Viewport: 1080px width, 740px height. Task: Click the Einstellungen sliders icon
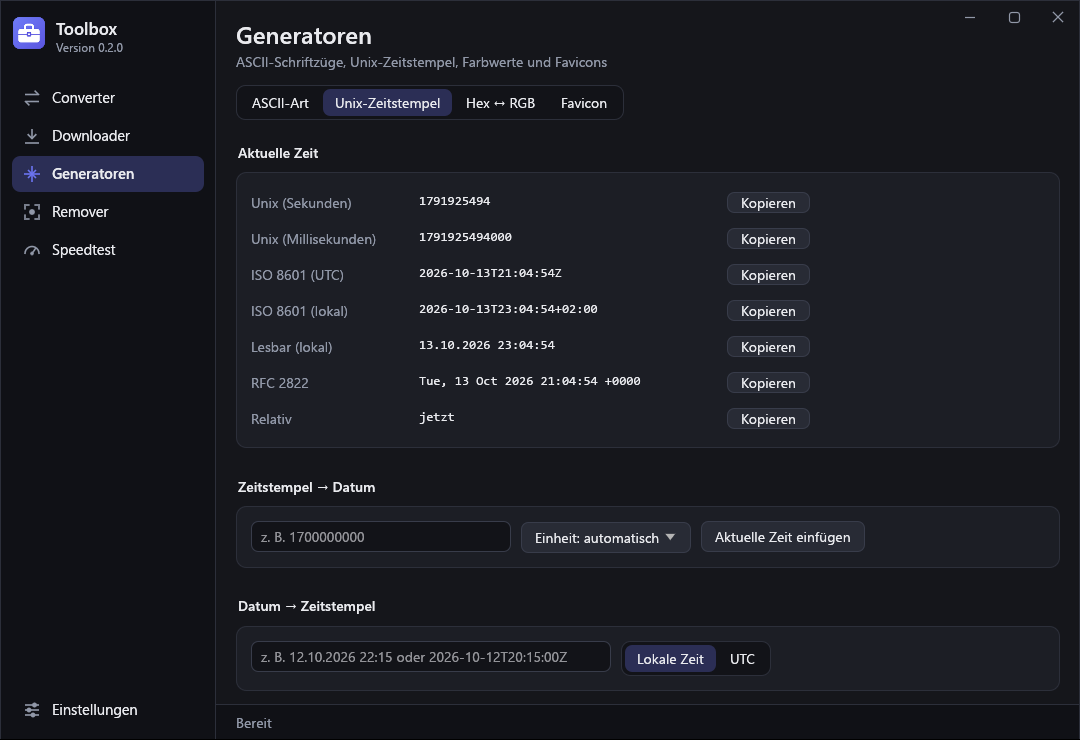[32, 710]
